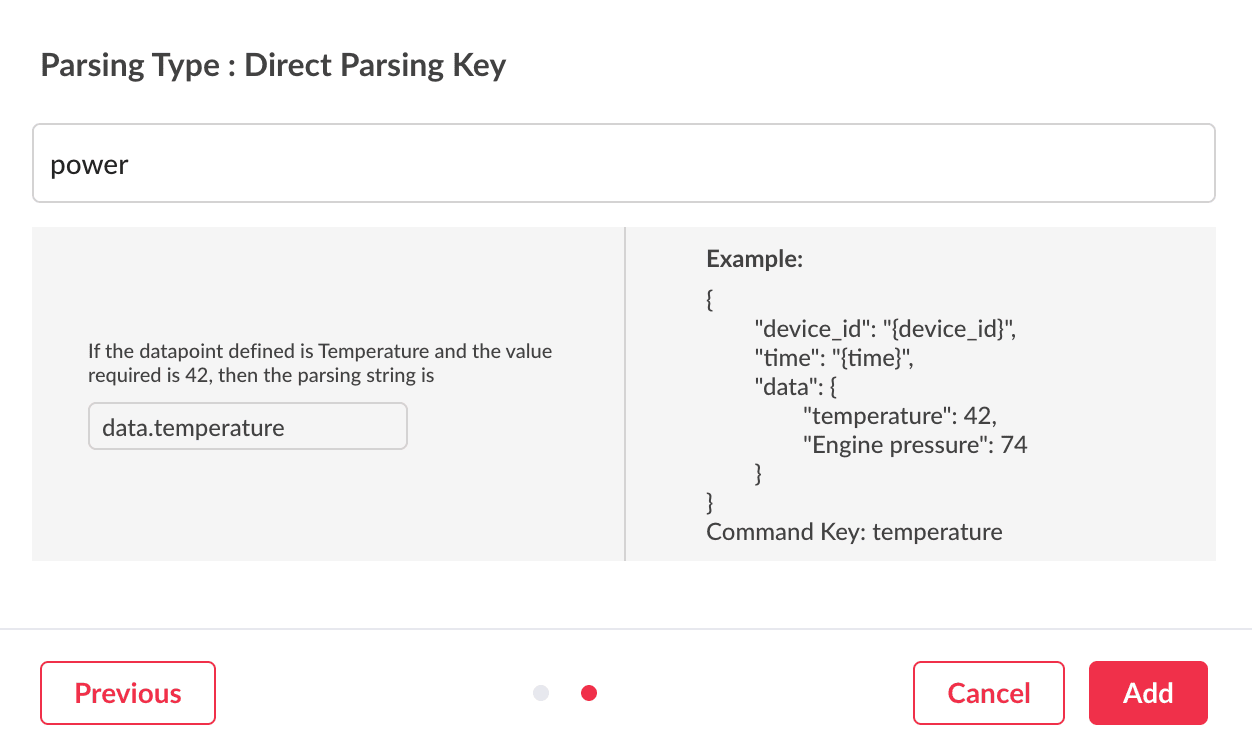
Task: Select the active red step indicator dot
Action: coord(589,693)
